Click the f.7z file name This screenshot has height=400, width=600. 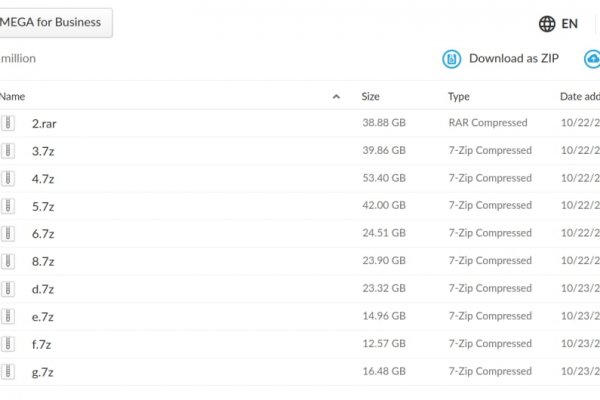(42, 344)
